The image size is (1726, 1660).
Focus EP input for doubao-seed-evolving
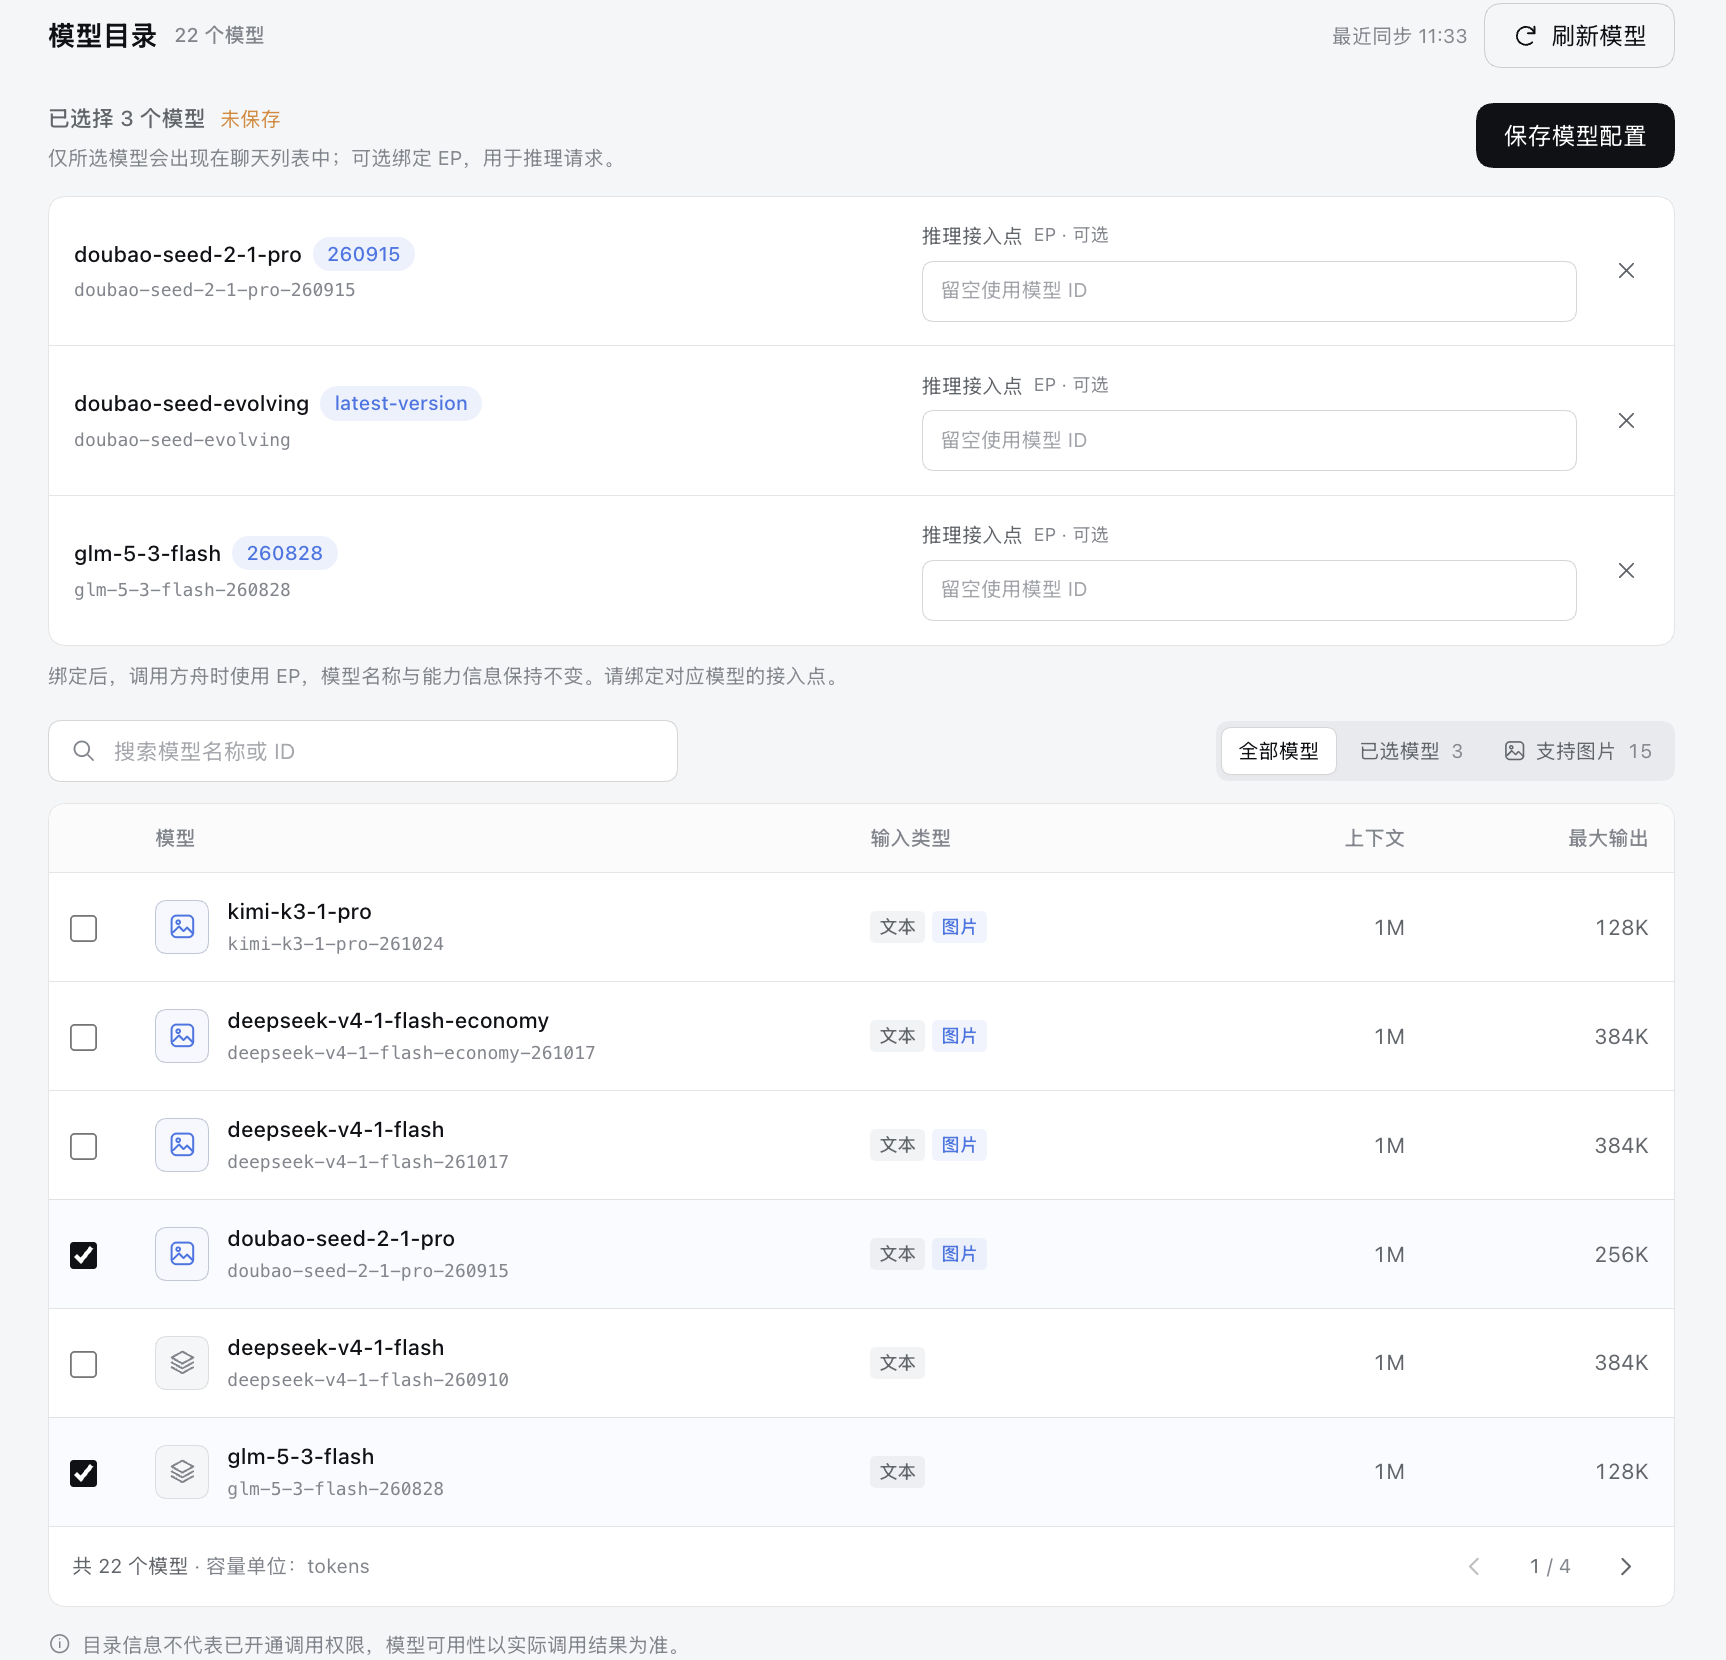pos(1249,441)
